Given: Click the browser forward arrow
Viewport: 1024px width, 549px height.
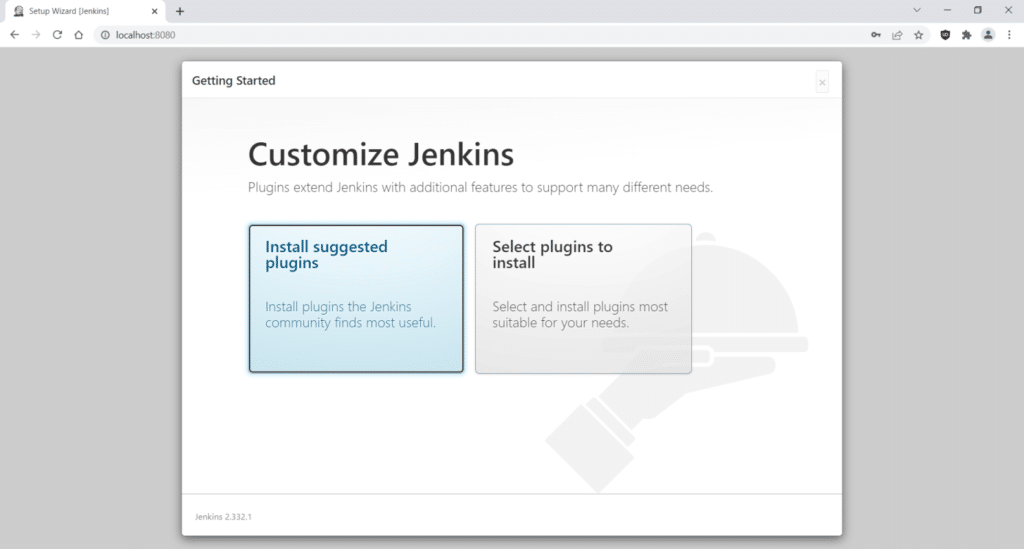Looking at the screenshot, I should click(36, 35).
